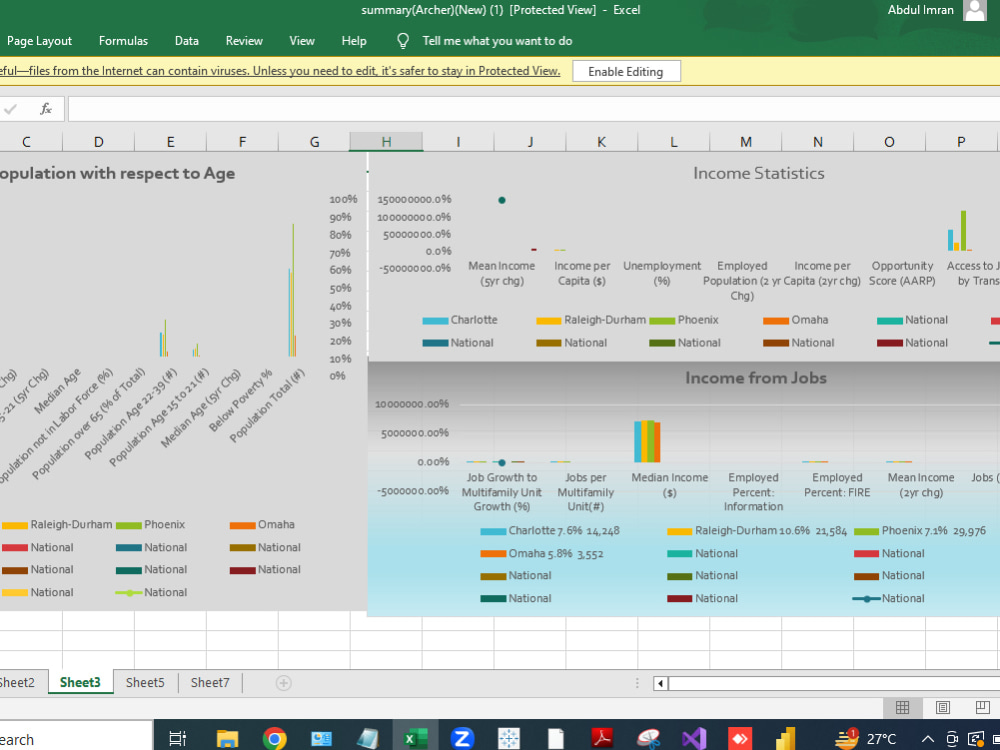
Task: Click the Tell me lightbulb icon
Action: click(403, 41)
